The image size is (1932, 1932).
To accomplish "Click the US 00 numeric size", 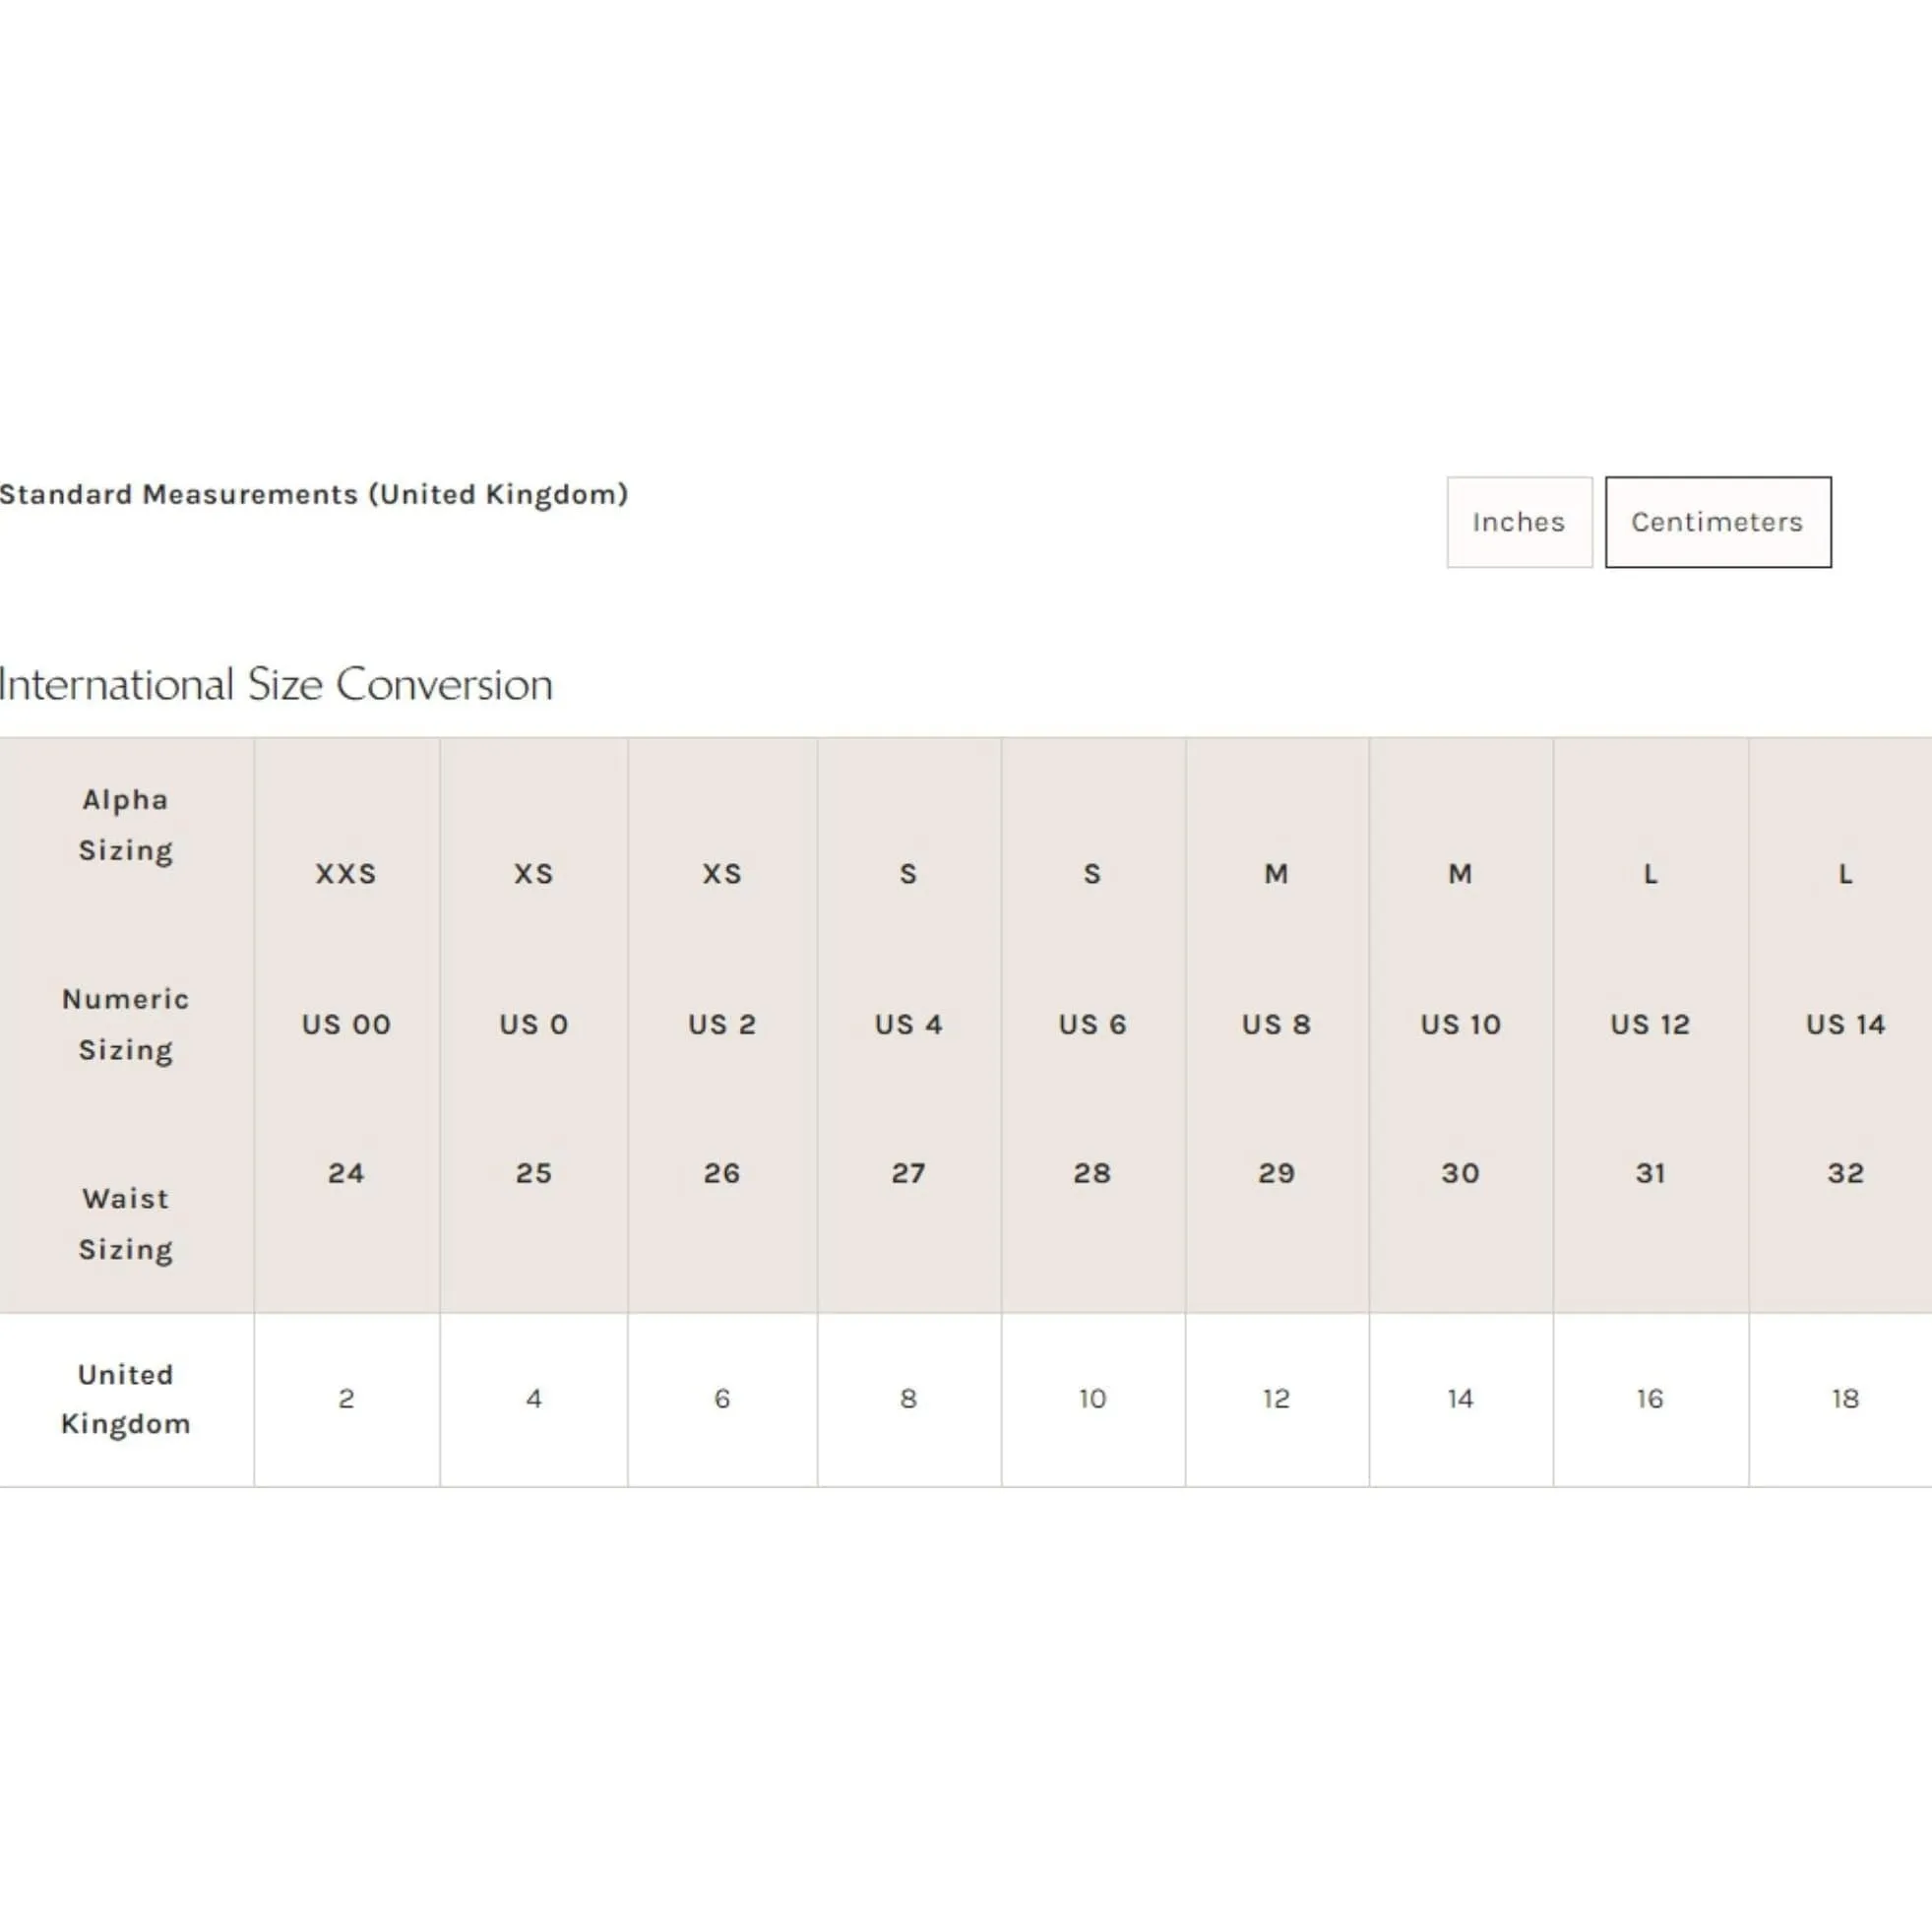I will (x=346, y=1024).
